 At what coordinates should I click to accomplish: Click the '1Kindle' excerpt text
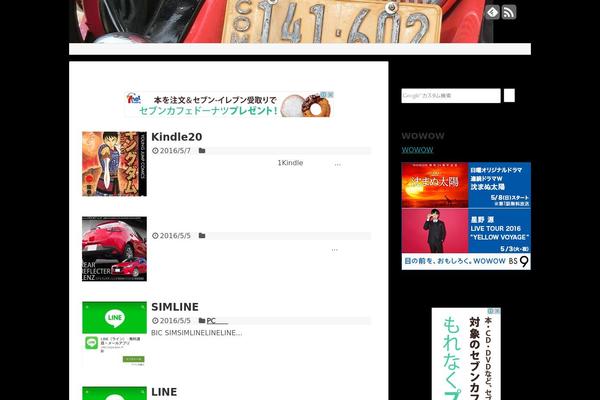click(x=290, y=163)
